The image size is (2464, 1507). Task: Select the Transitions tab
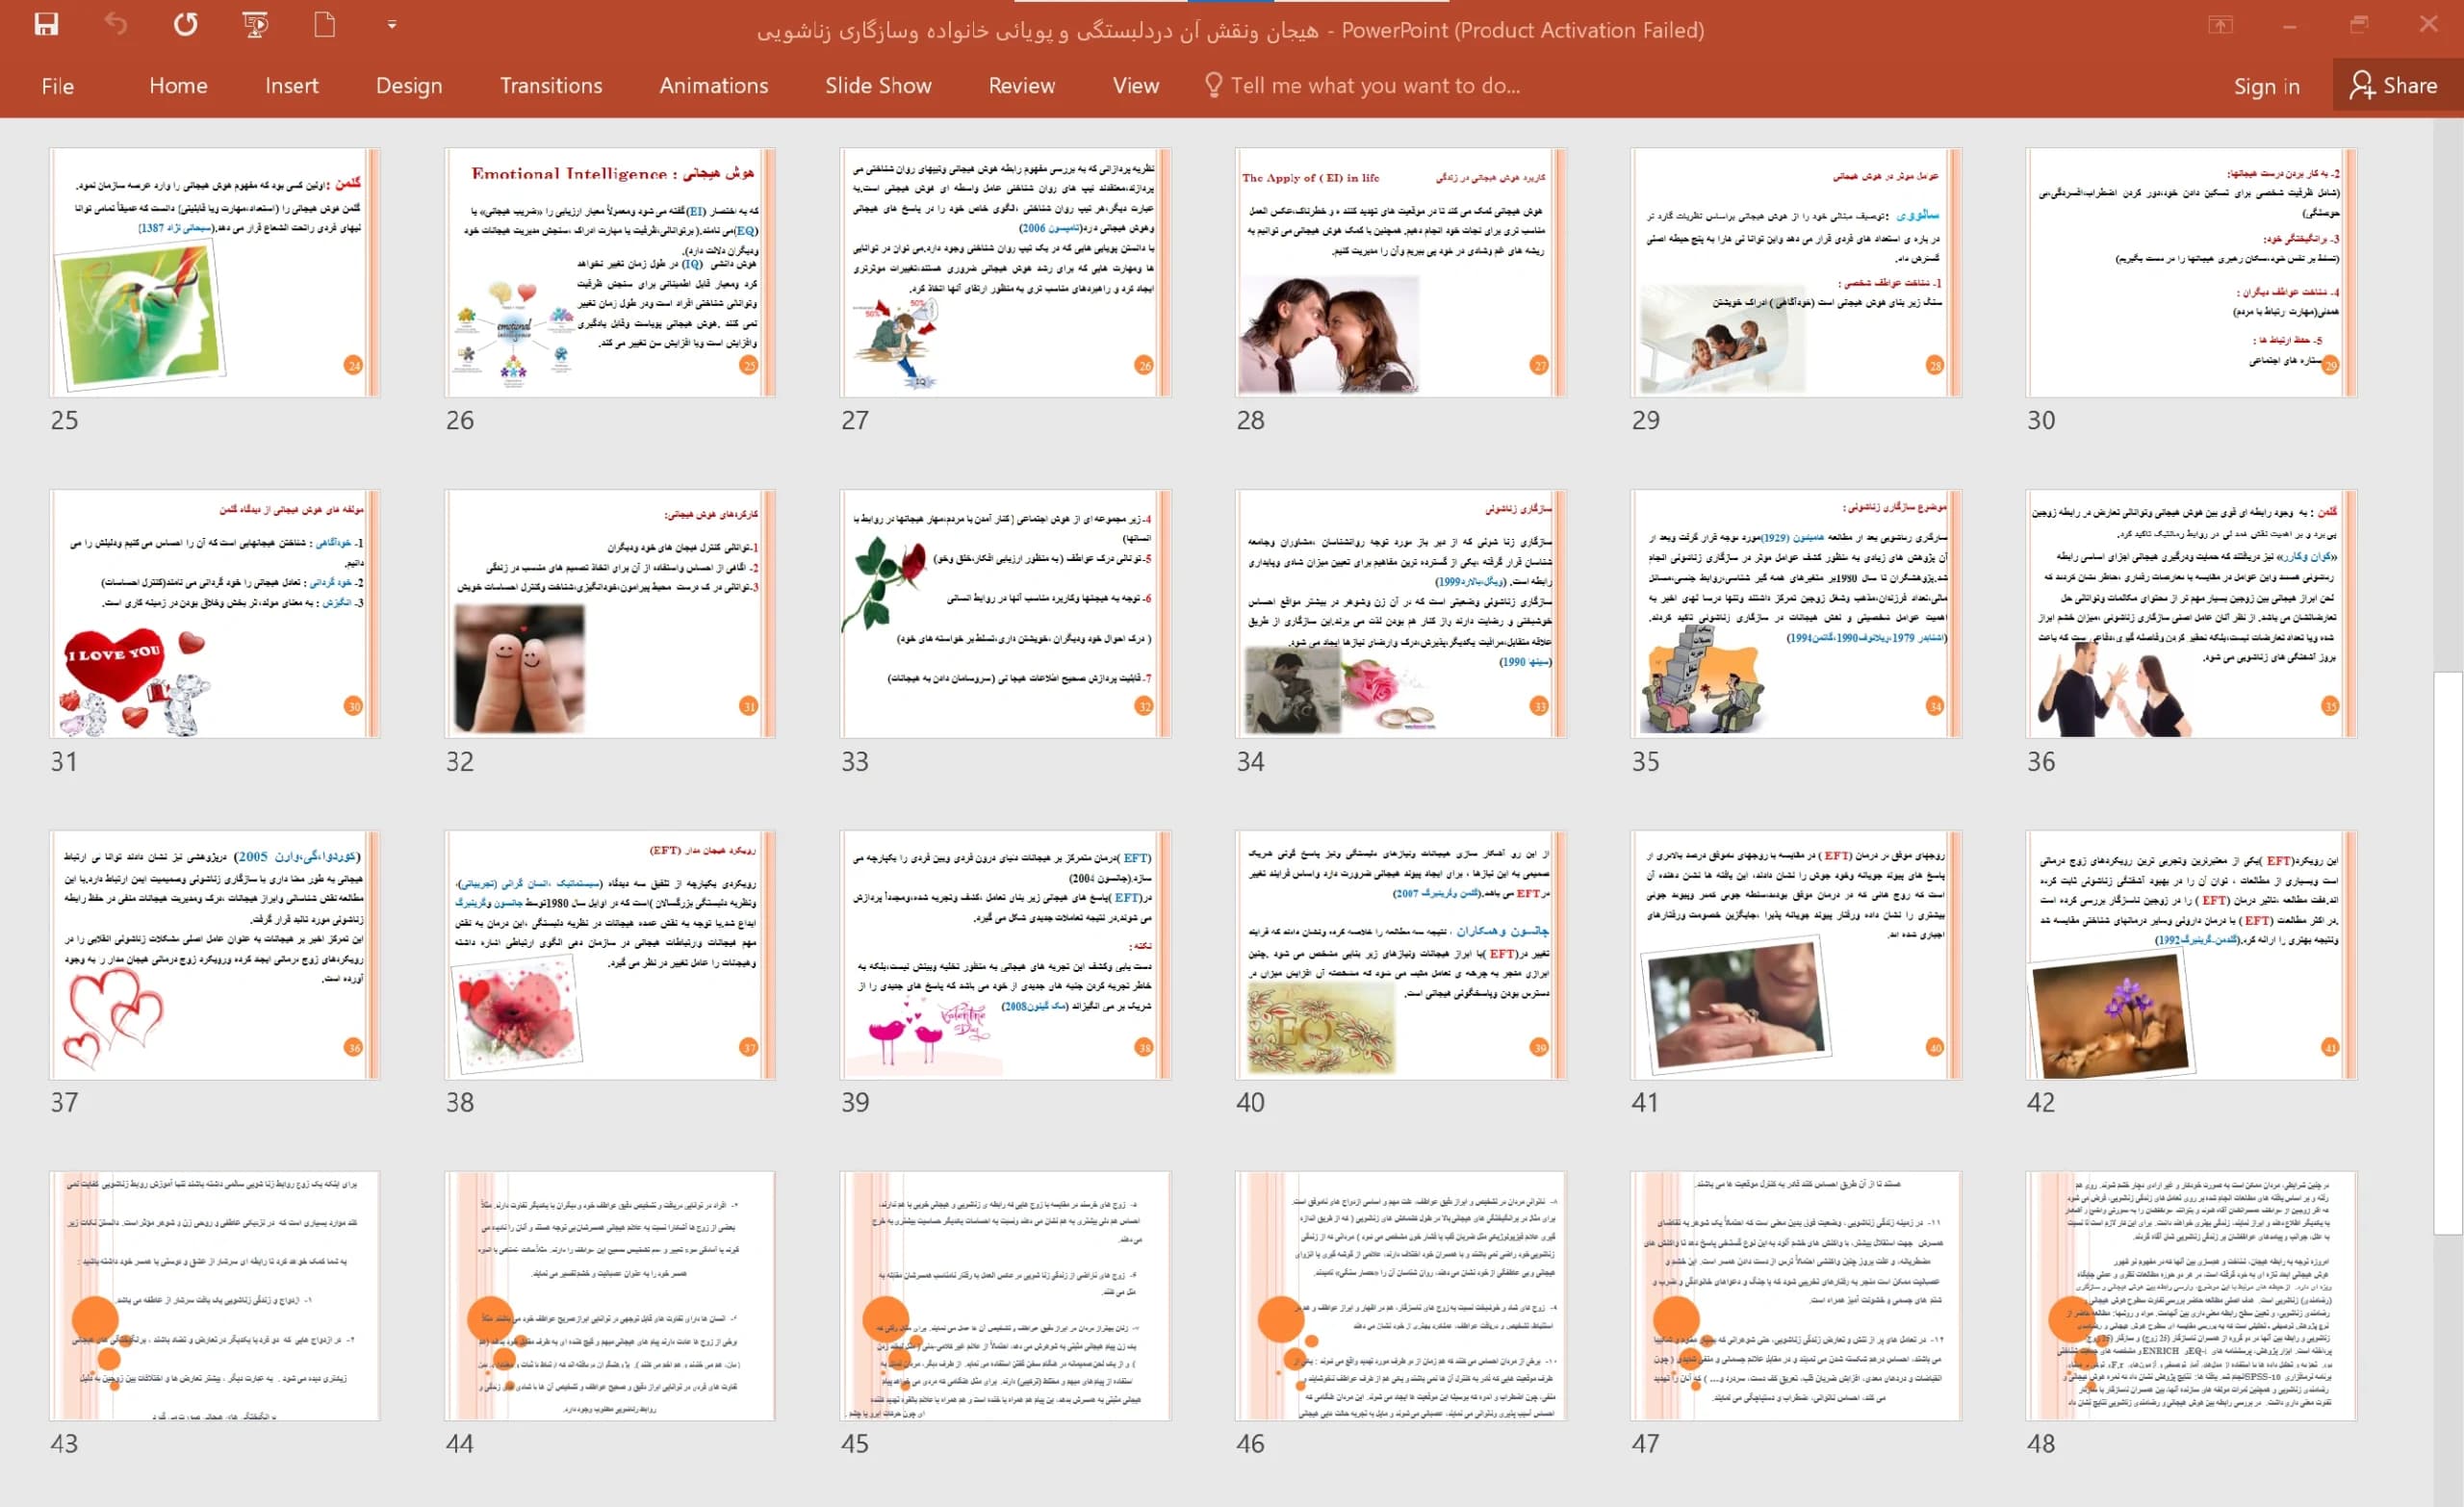tap(551, 86)
